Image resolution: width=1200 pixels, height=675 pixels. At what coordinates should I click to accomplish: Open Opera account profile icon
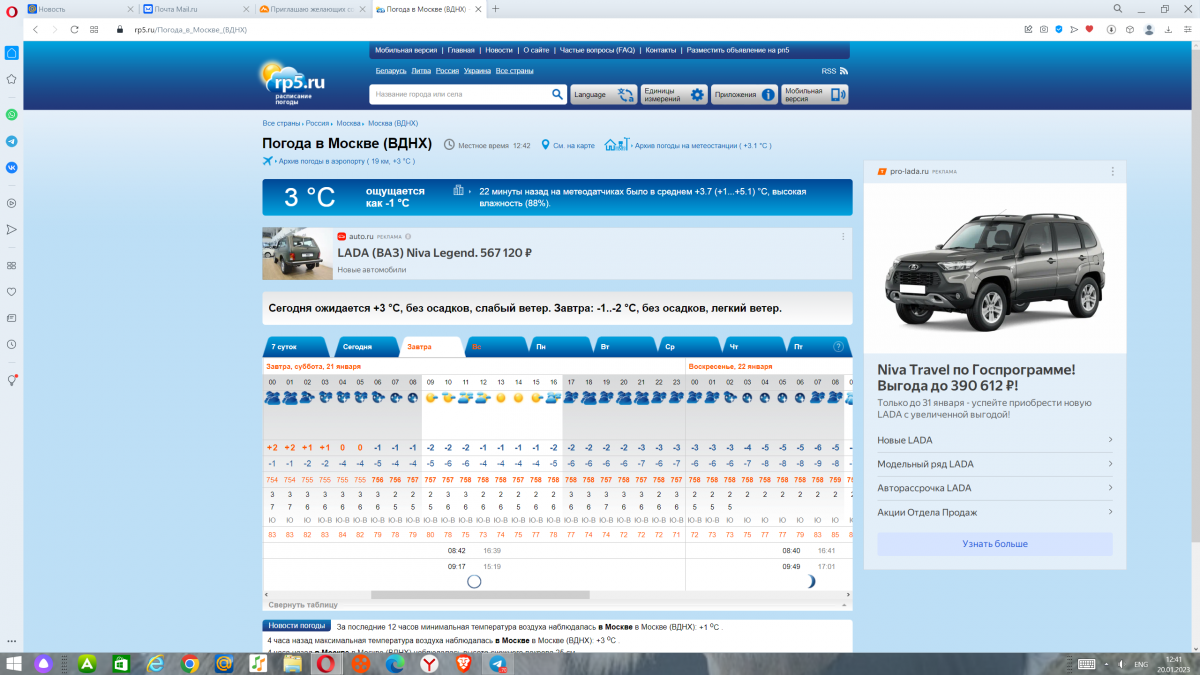pos(1149,29)
